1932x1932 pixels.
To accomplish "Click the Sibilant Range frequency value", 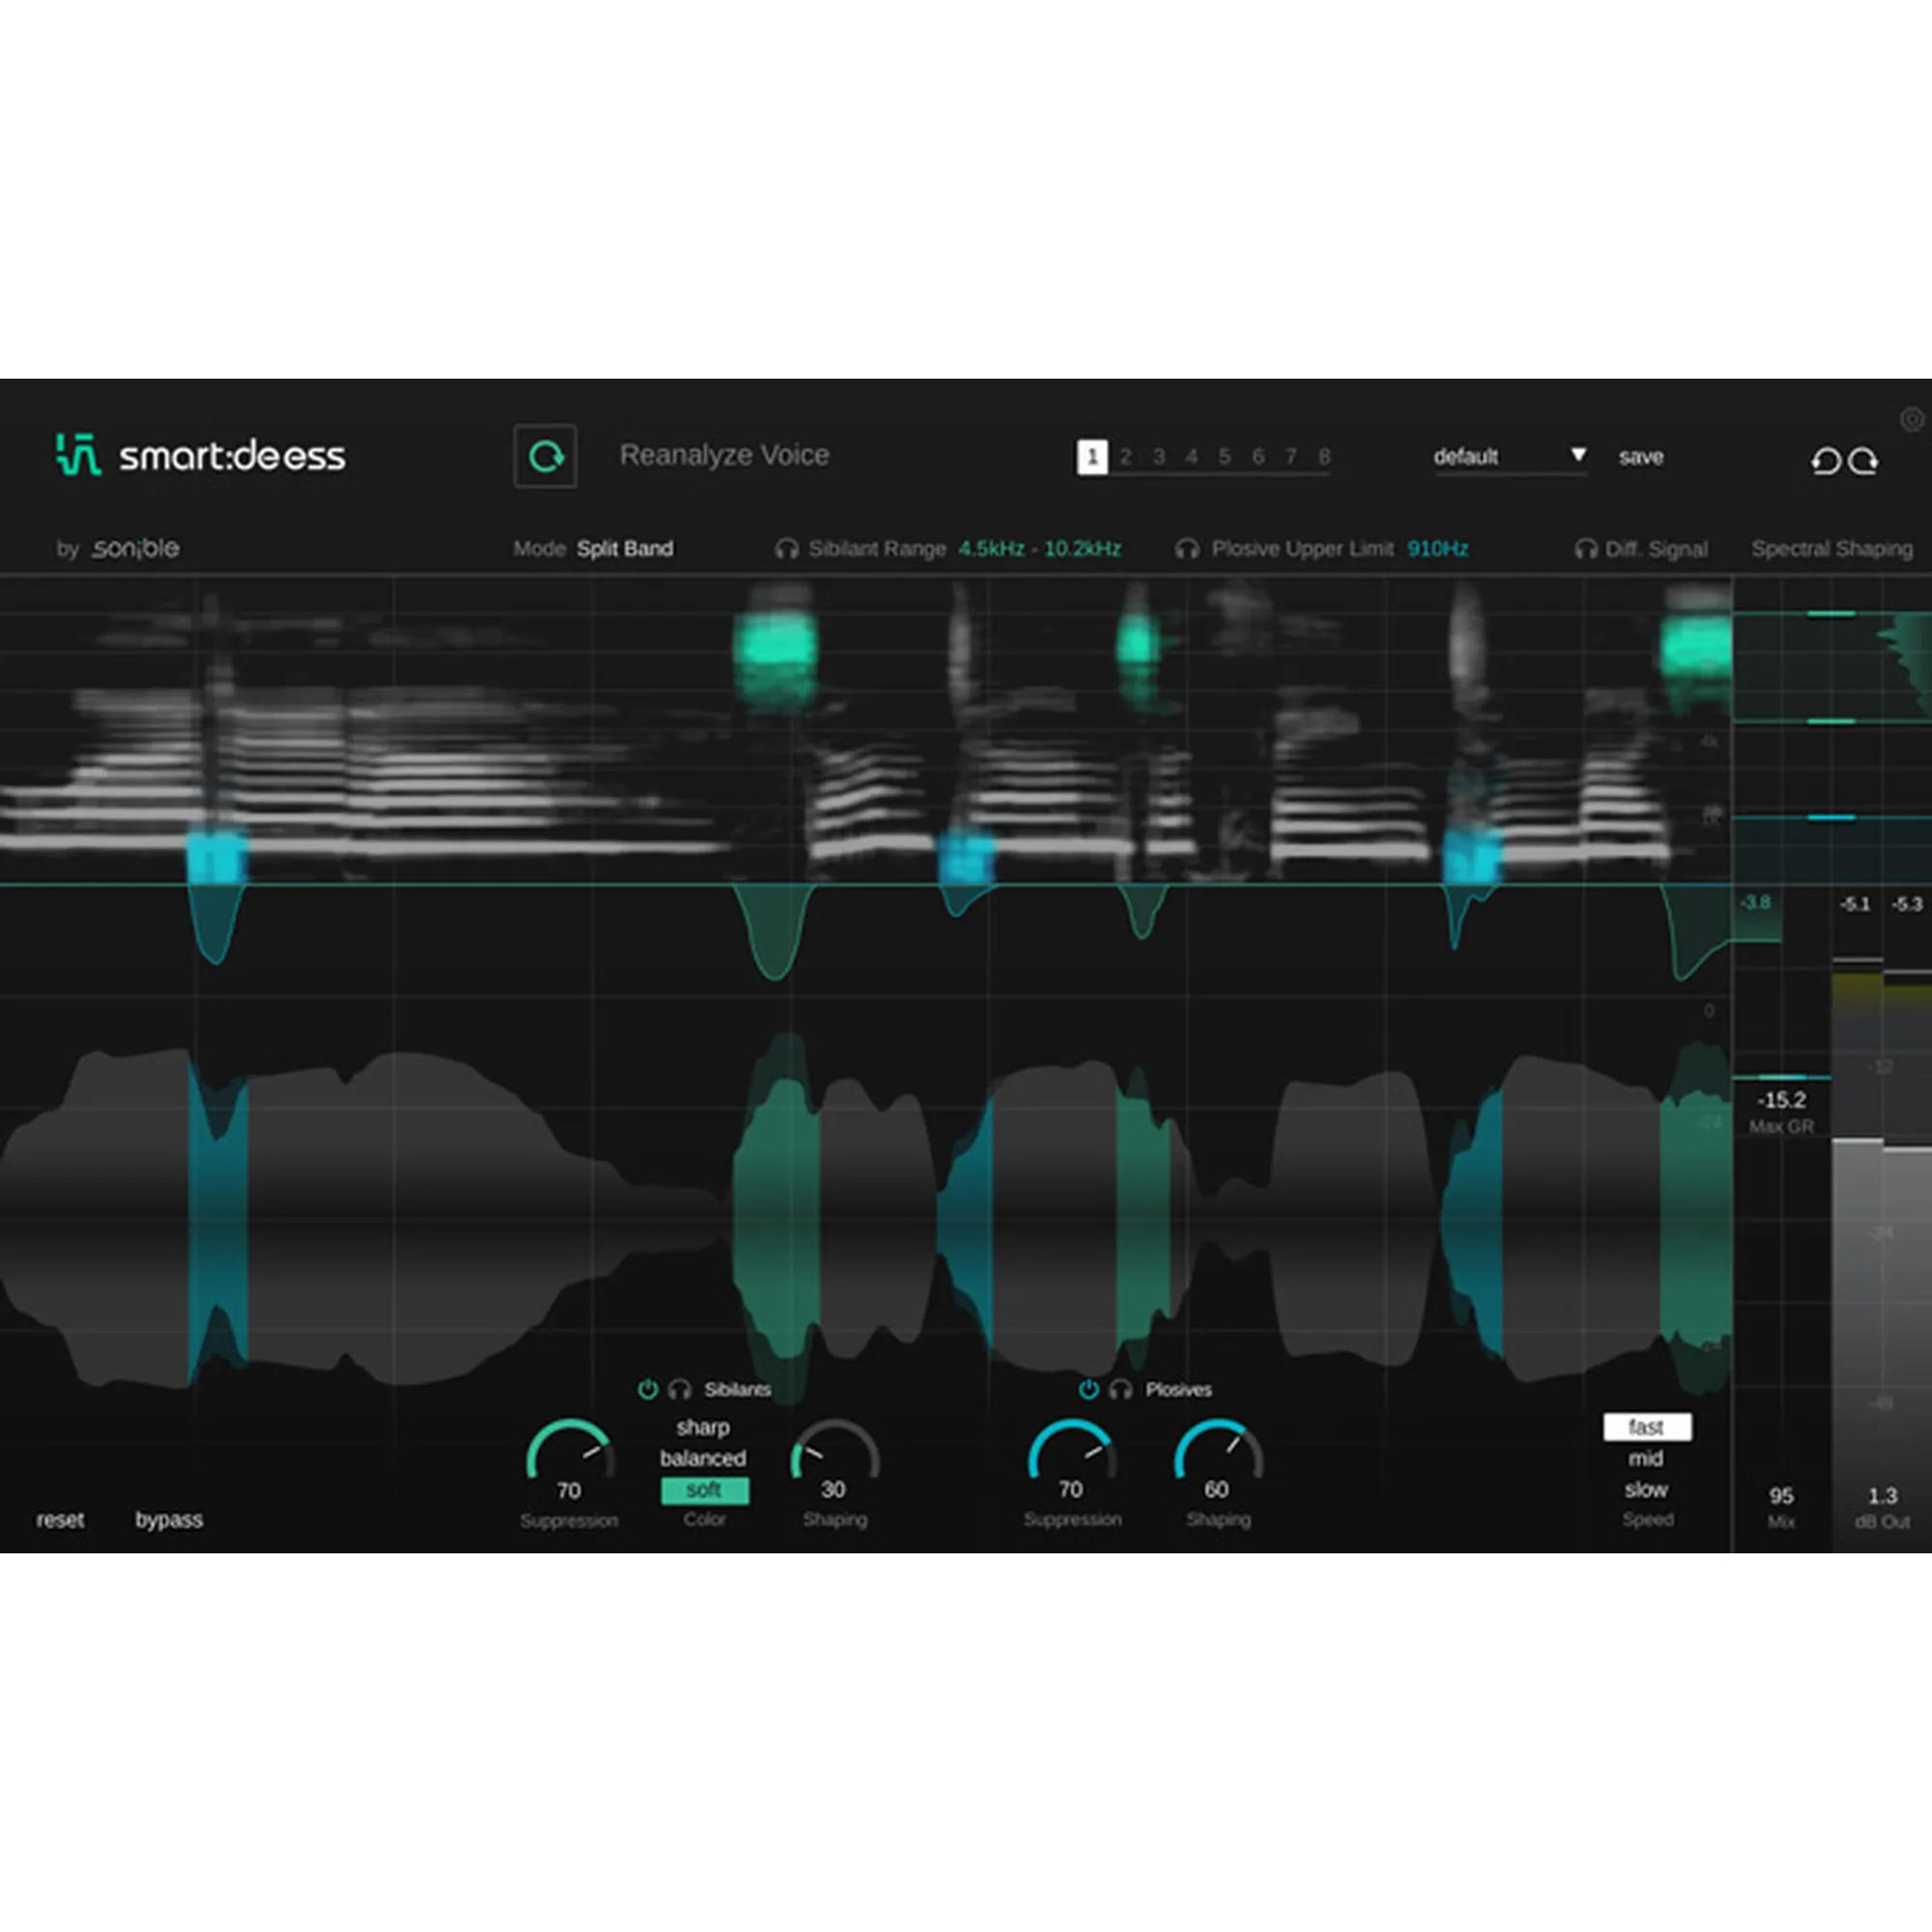I will point(1040,548).
